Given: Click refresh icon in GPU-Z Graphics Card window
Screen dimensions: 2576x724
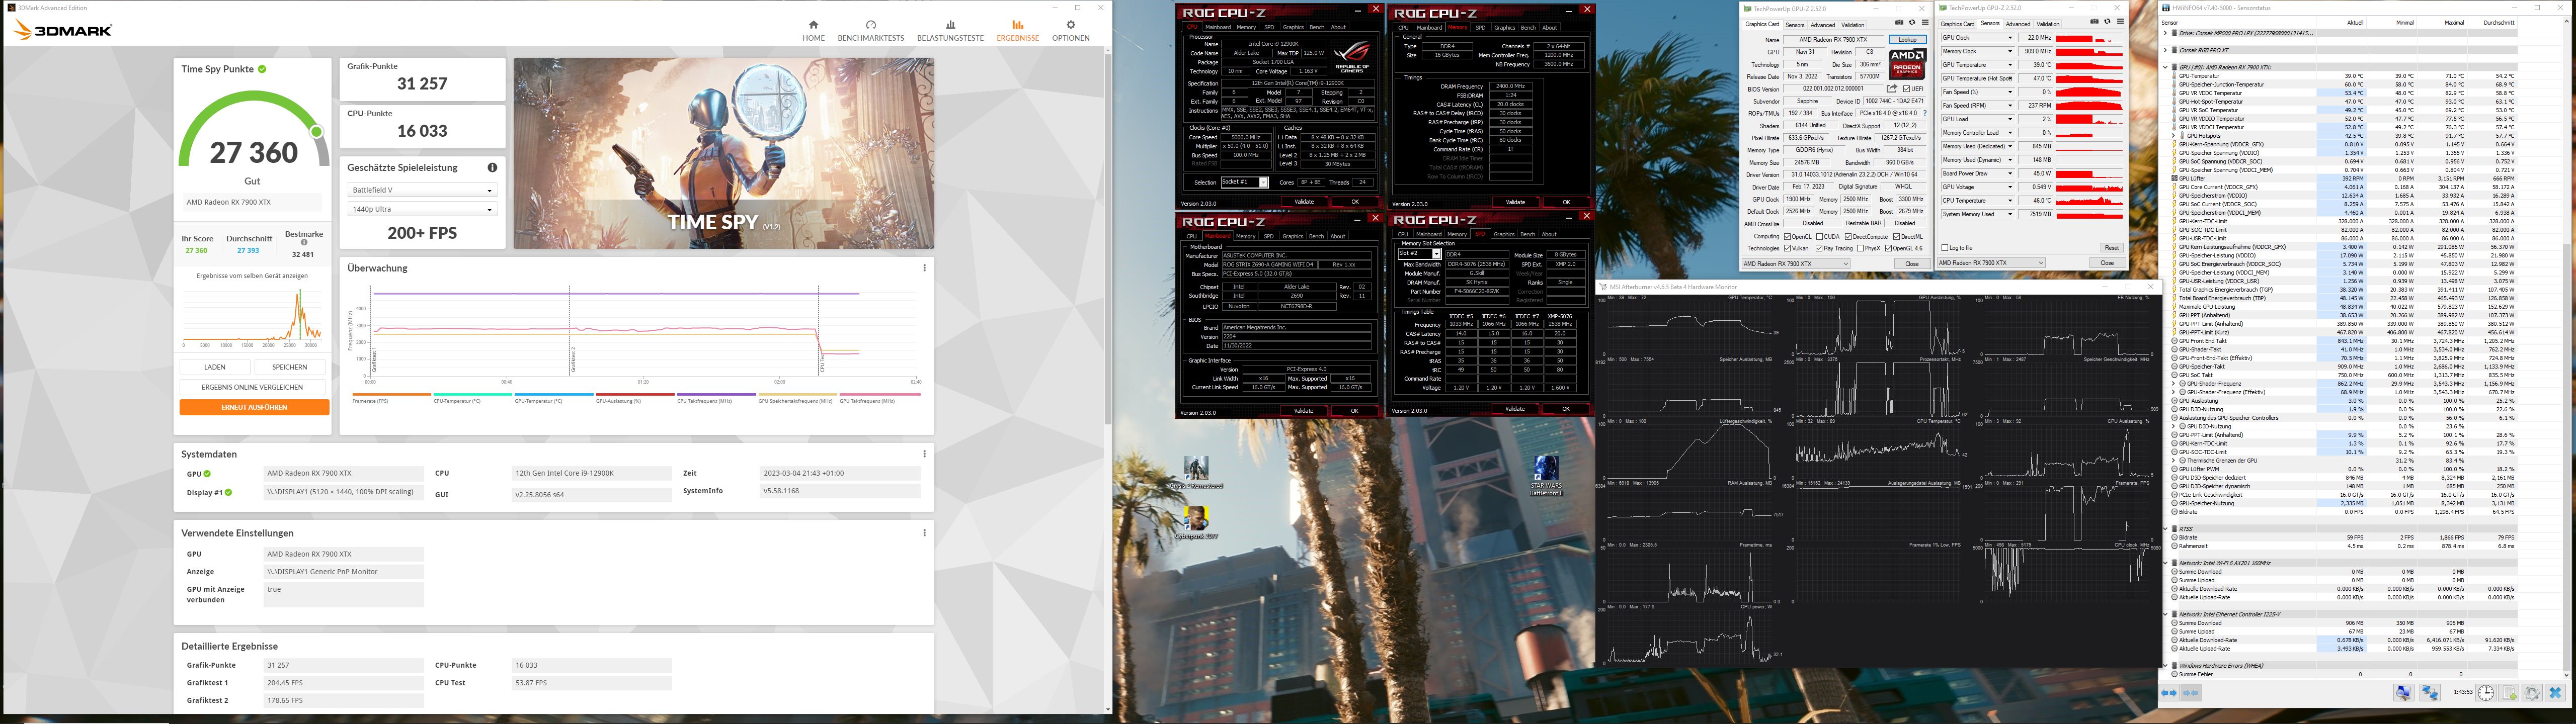Looking at the screenshot, I should (1912, 22).
